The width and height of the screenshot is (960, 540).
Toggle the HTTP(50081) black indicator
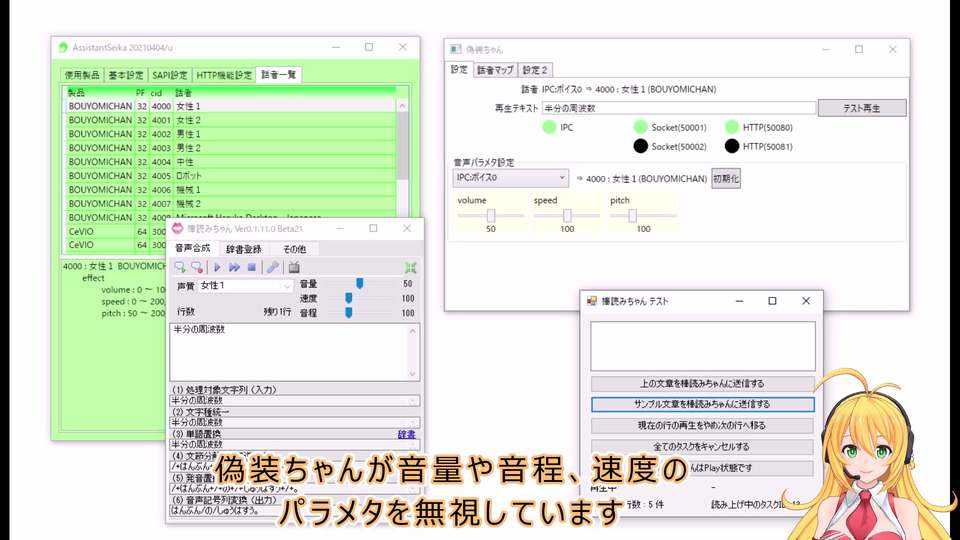(x=732, y=146)
